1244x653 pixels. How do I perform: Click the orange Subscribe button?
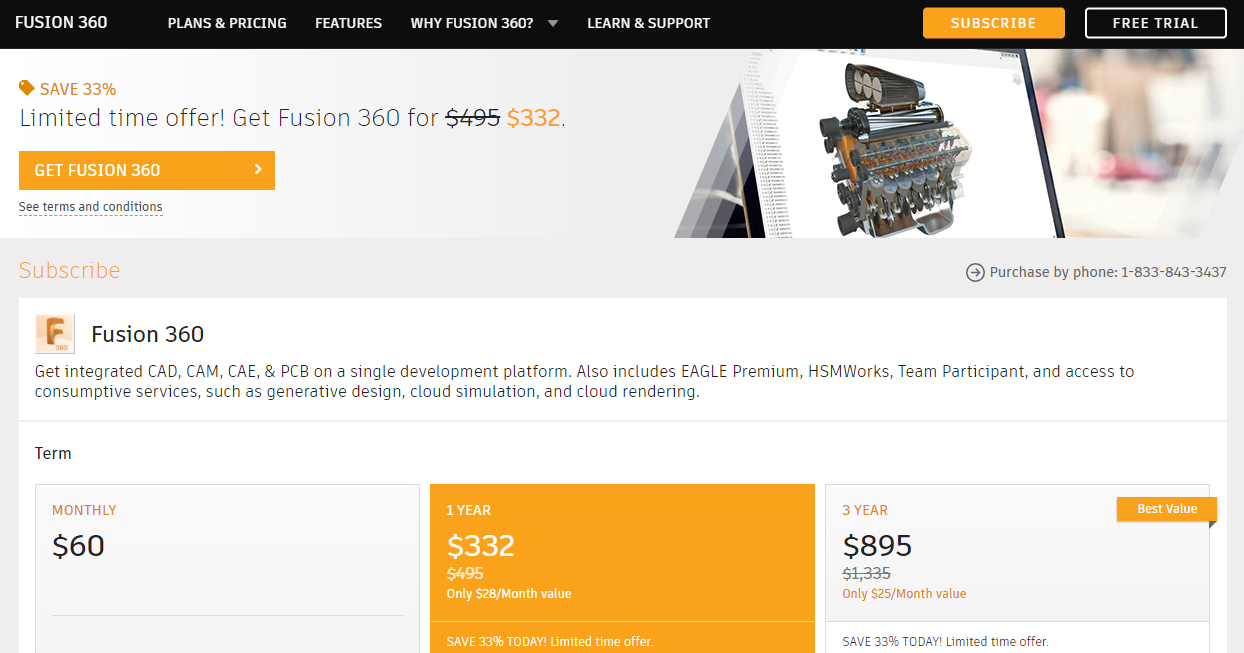coord(994,23)
